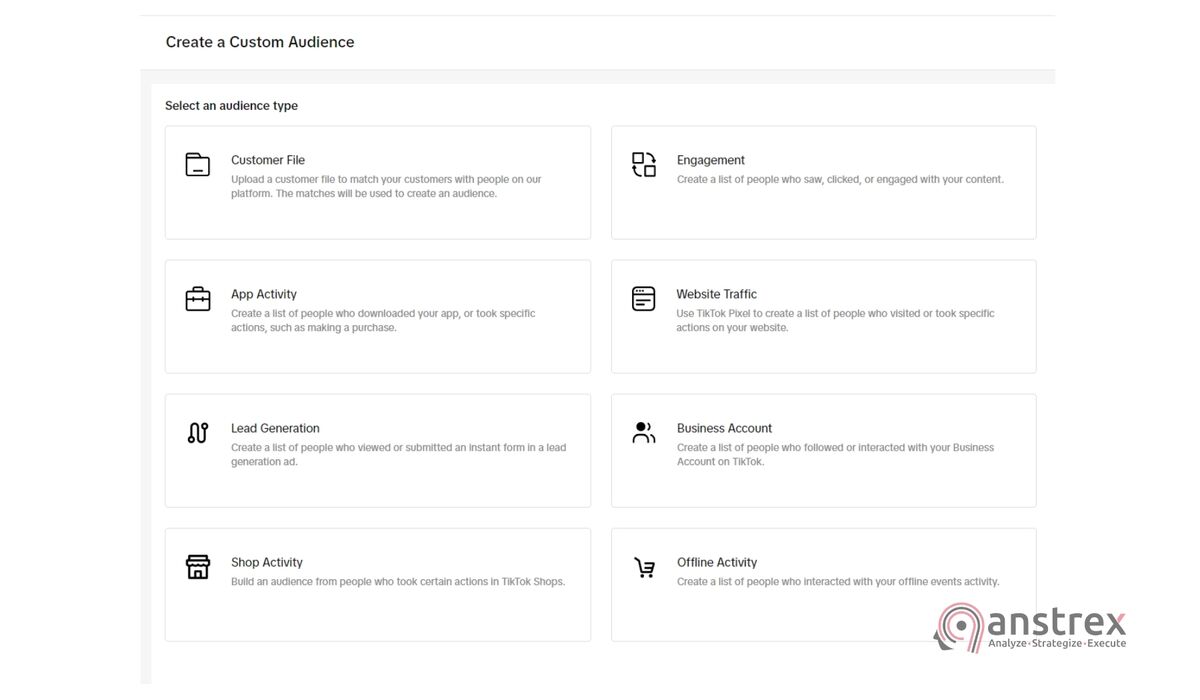Click the Engagement icon
1200x700 pixels.
643,165
